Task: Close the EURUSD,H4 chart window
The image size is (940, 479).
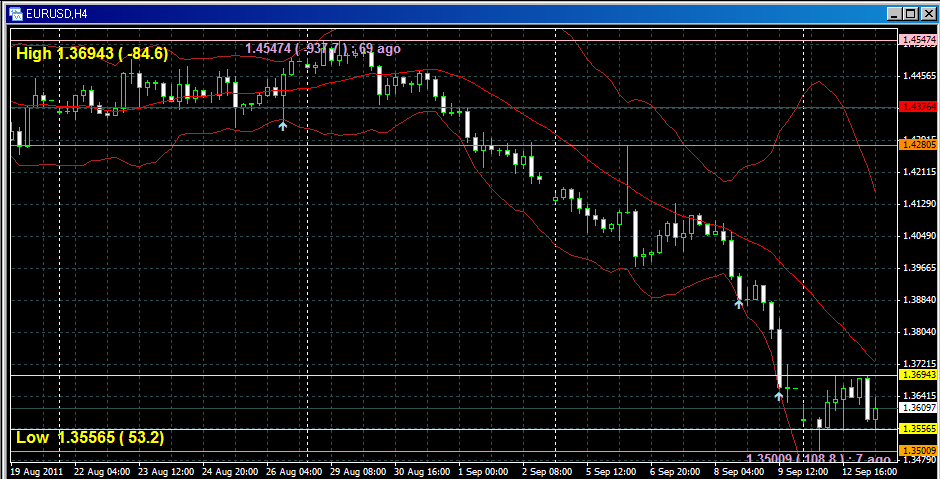Action: pos(926,14)
